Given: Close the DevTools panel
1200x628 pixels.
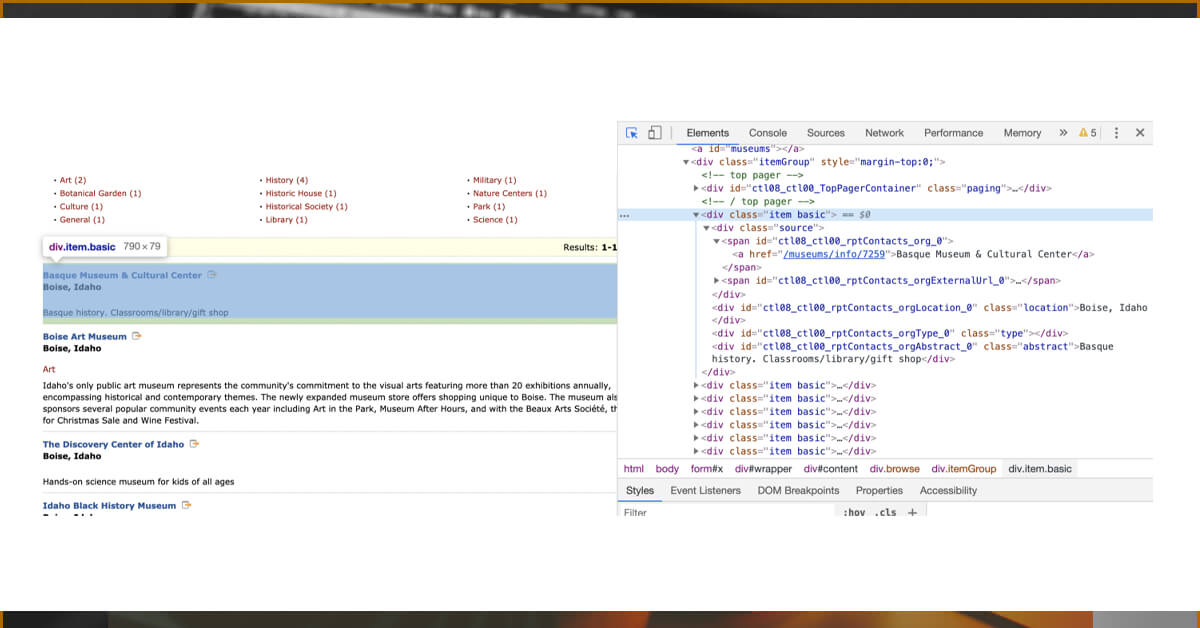Looking at the screenshot, I should tap(1140, 133).
